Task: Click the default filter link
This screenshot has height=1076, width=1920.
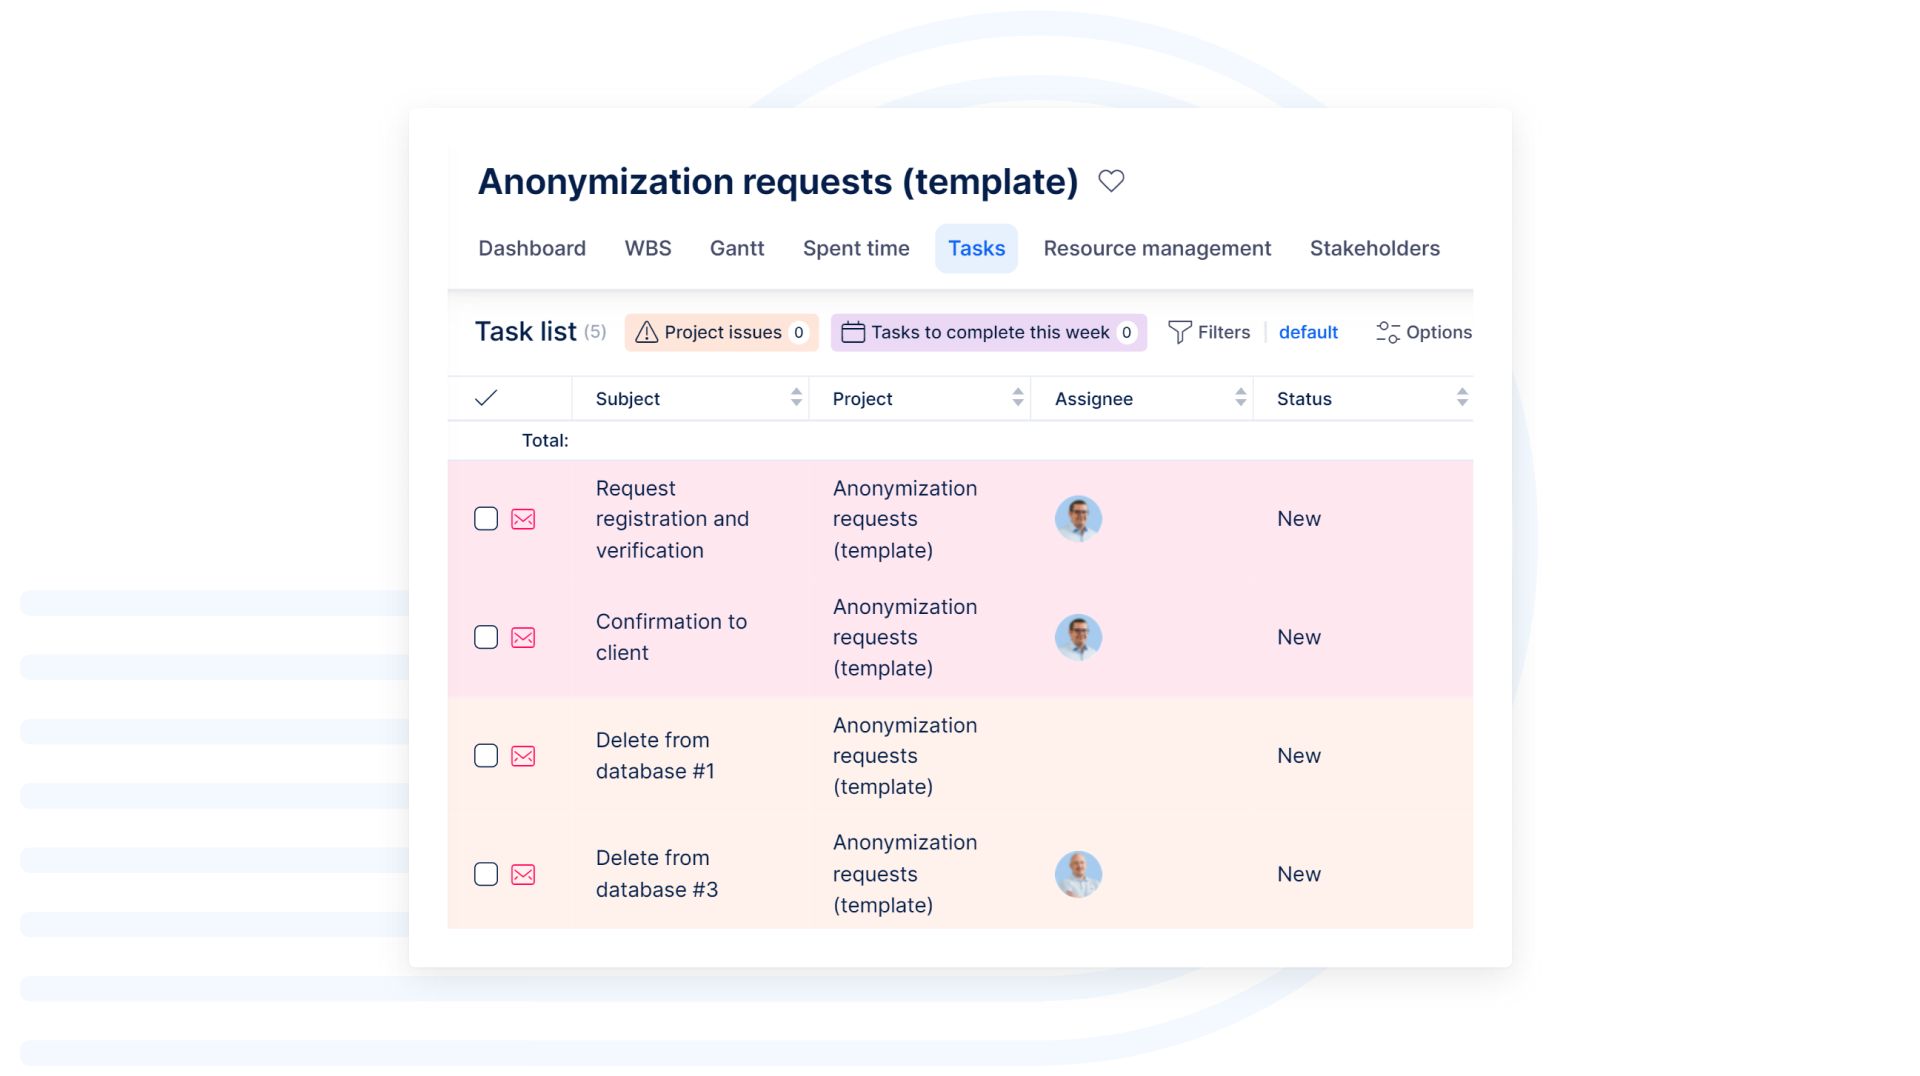Action: (1308, 332)
